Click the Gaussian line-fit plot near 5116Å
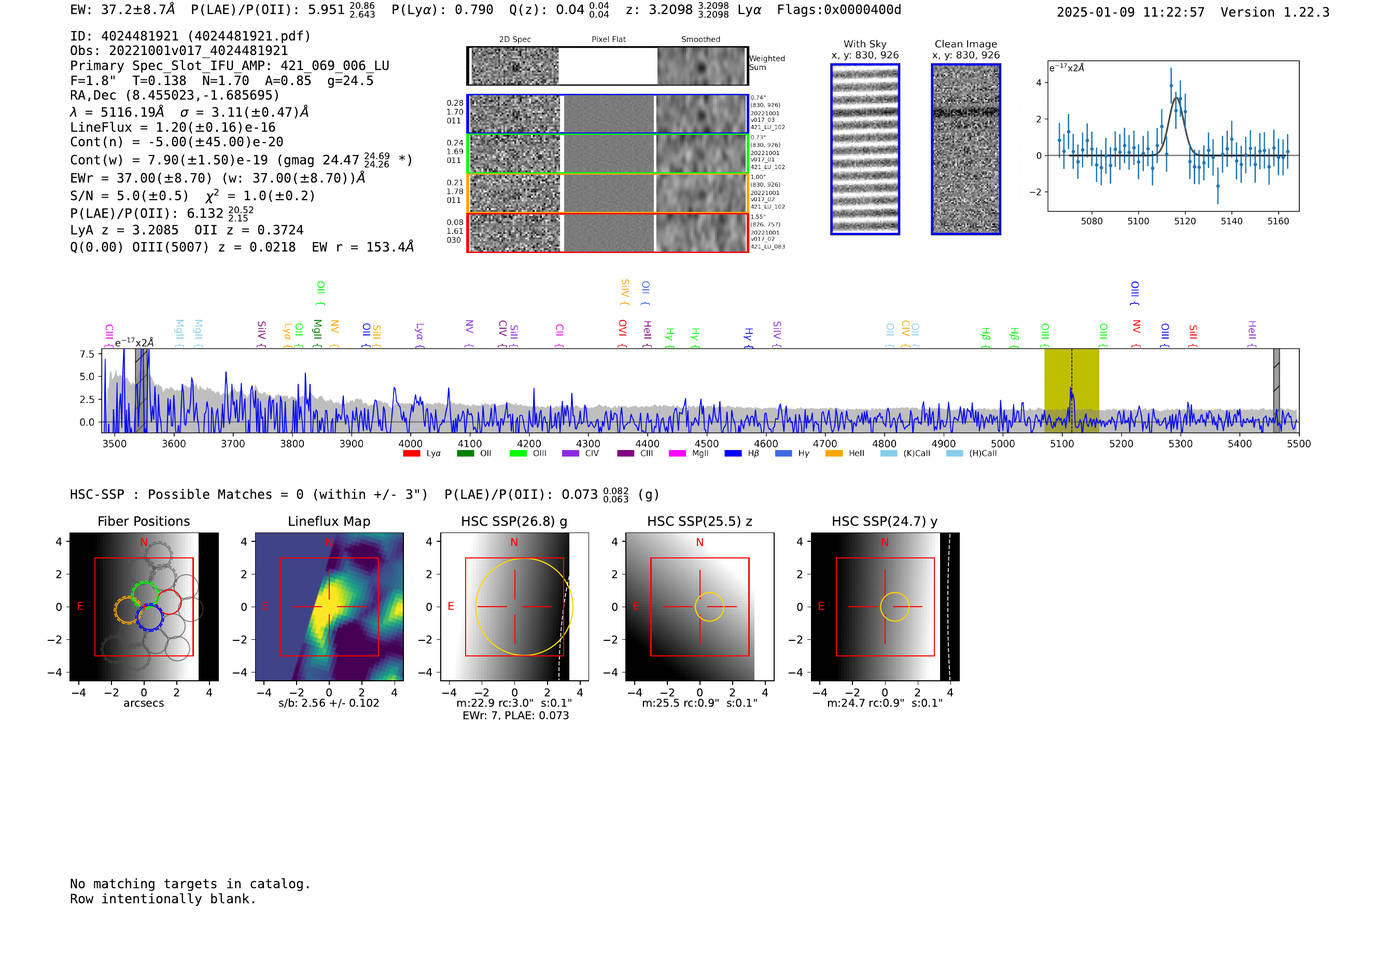This screenshot has height=953, width=1400. tap(1173, 136)
